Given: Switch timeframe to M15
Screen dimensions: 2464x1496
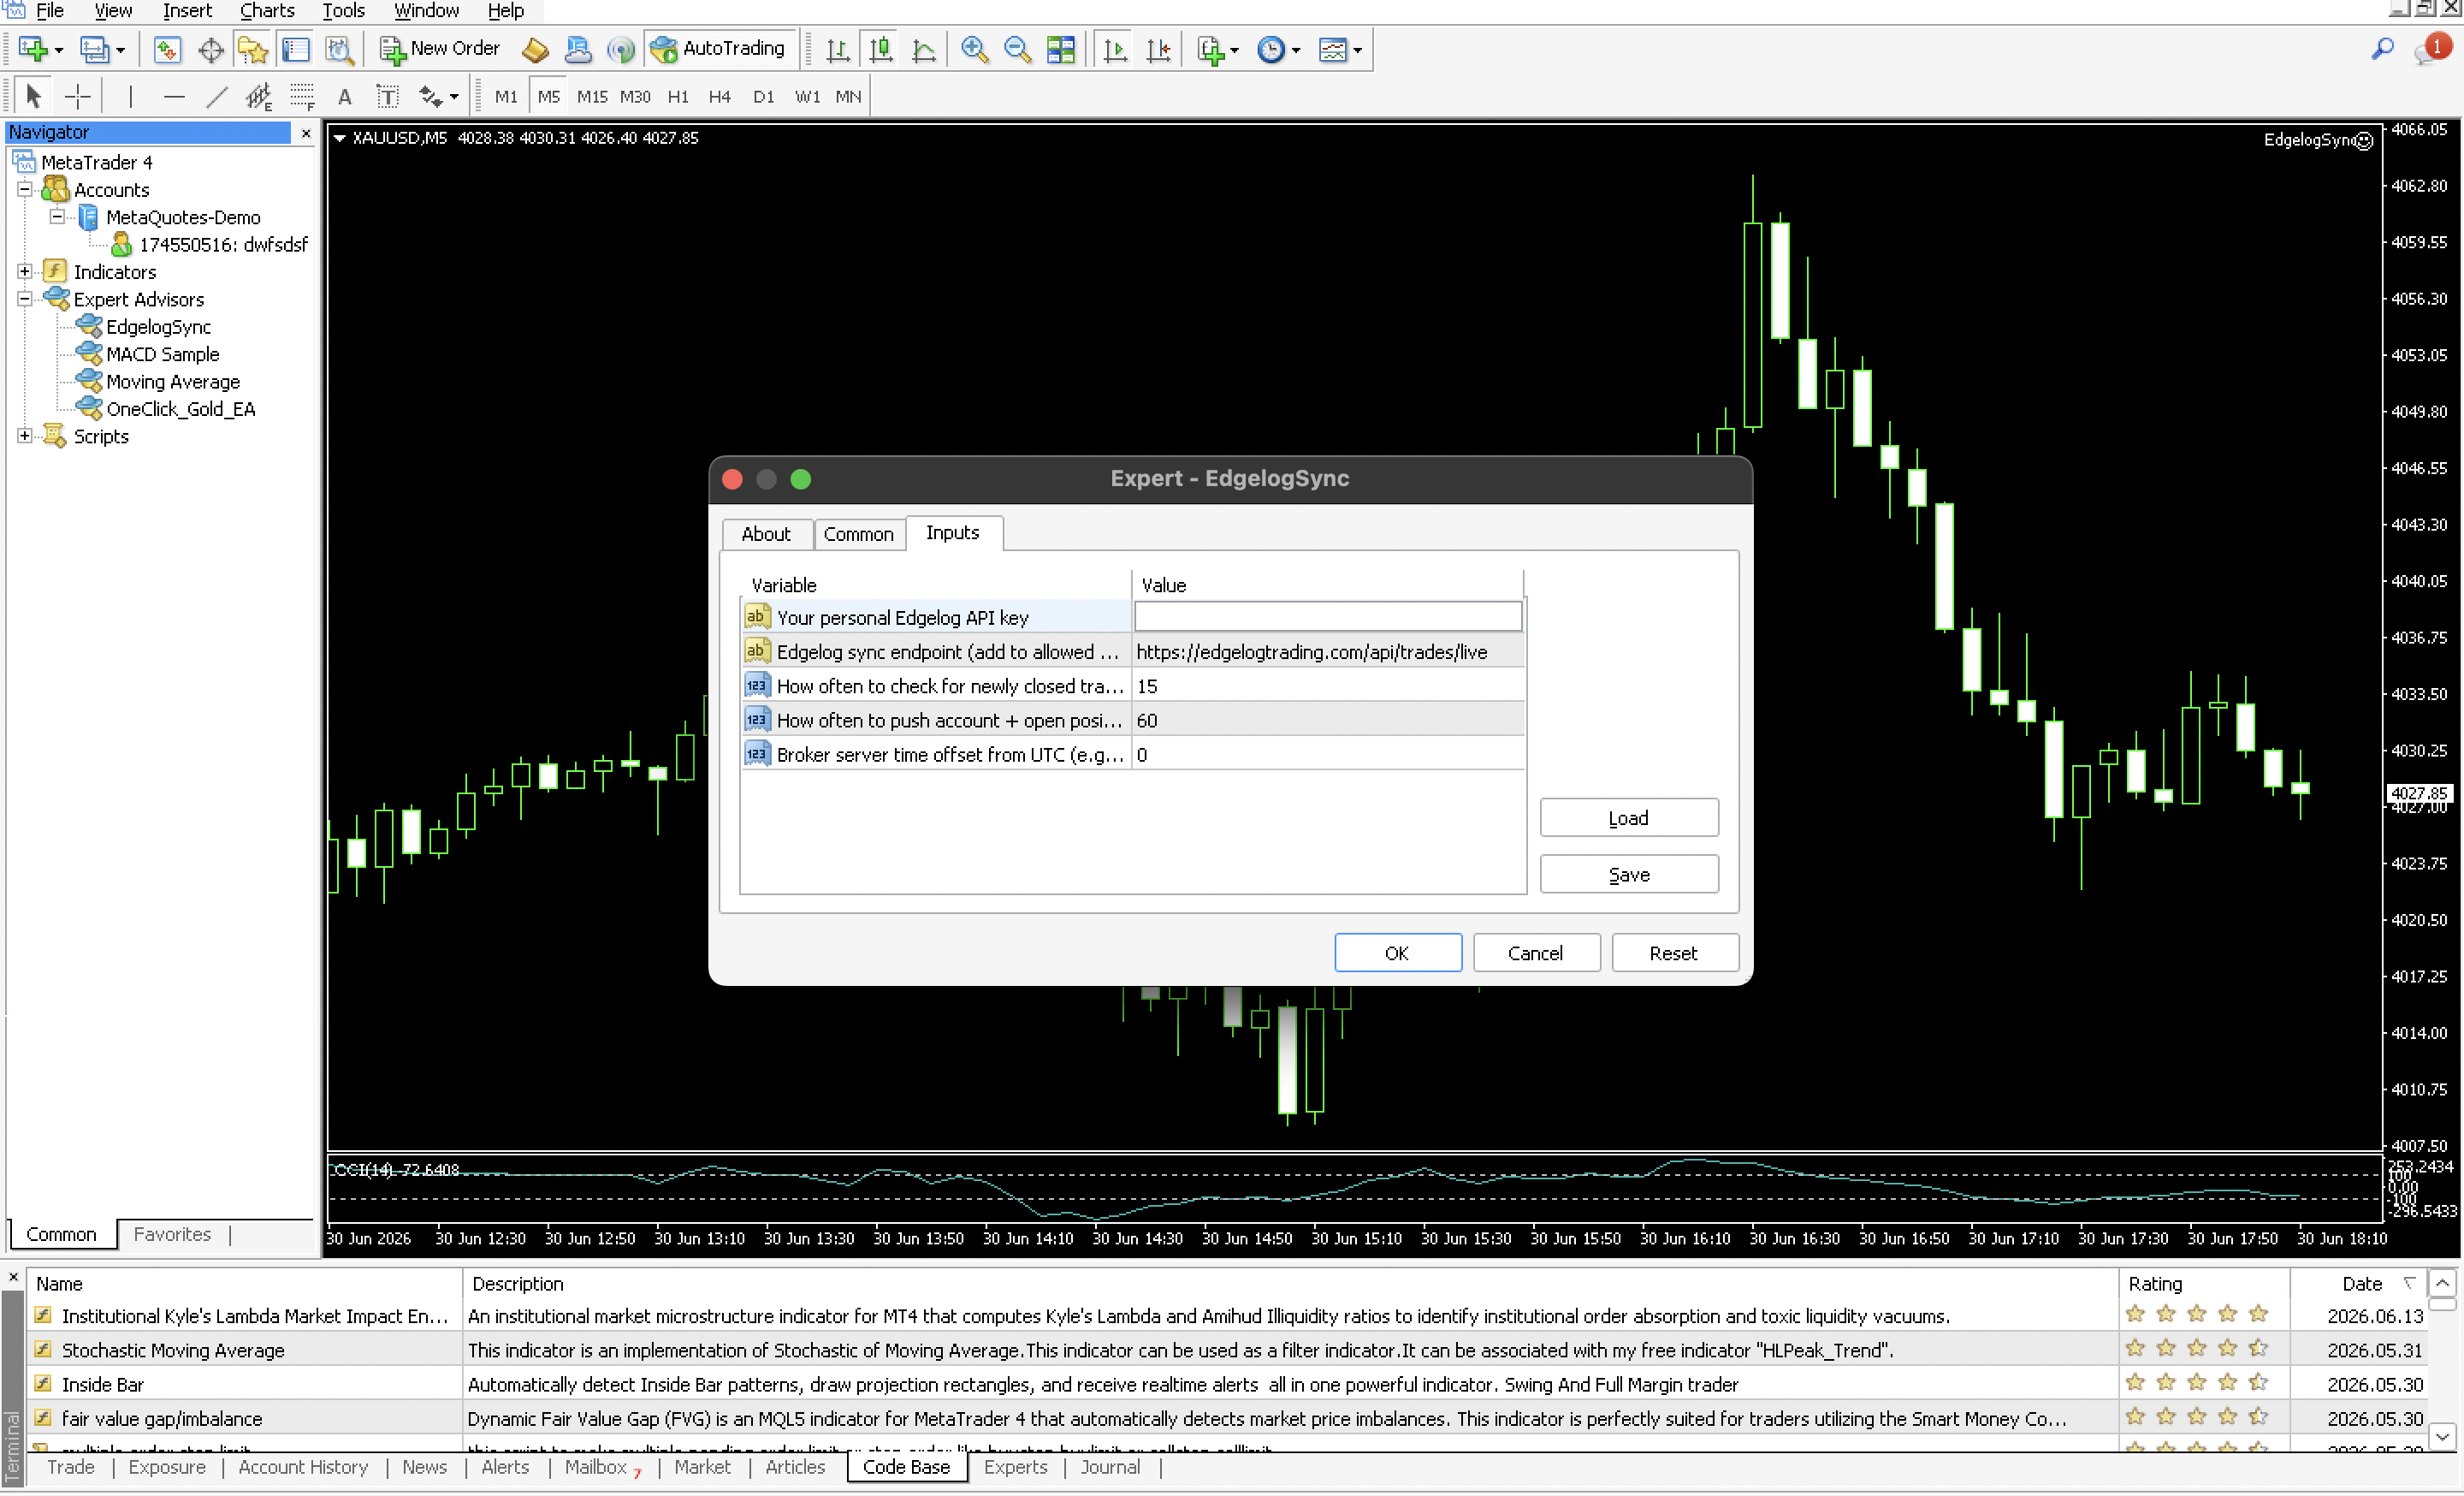Looking at the screenshot, I should coord(592,97).
